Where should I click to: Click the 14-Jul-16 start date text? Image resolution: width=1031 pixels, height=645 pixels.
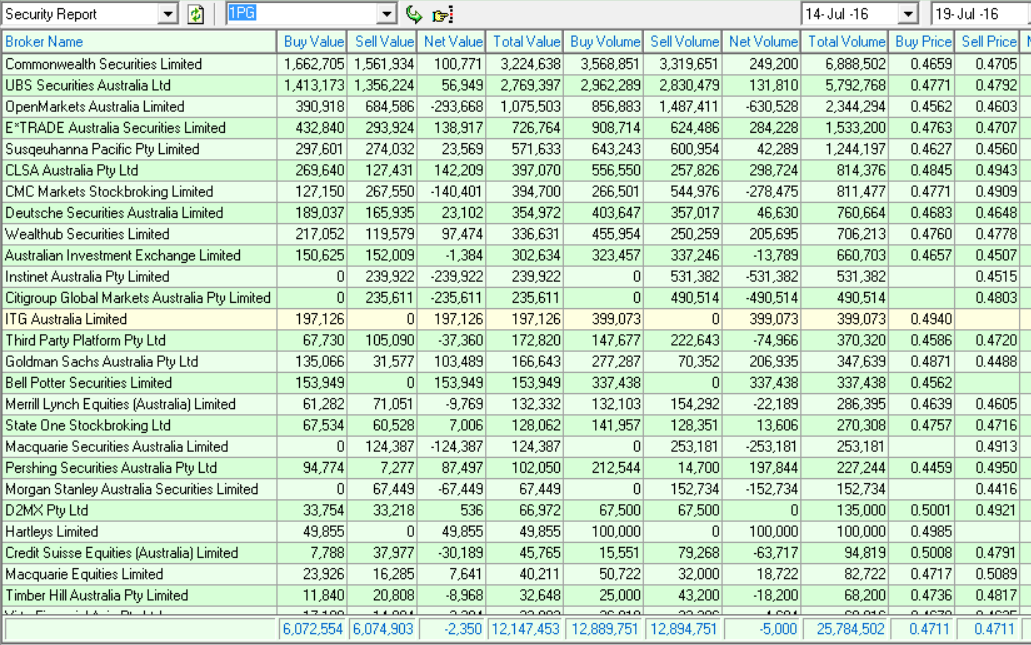(x=836, y=14)
